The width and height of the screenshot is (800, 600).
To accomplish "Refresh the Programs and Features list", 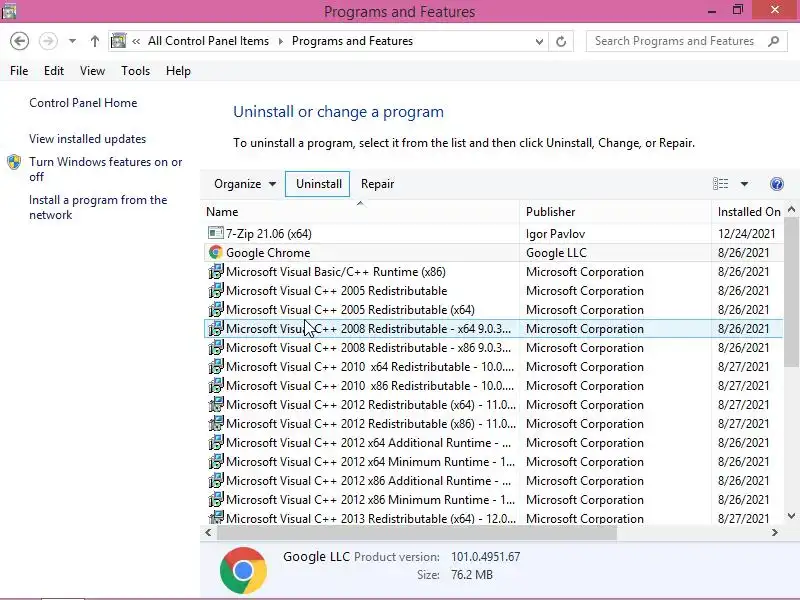I will pos(561,41).
